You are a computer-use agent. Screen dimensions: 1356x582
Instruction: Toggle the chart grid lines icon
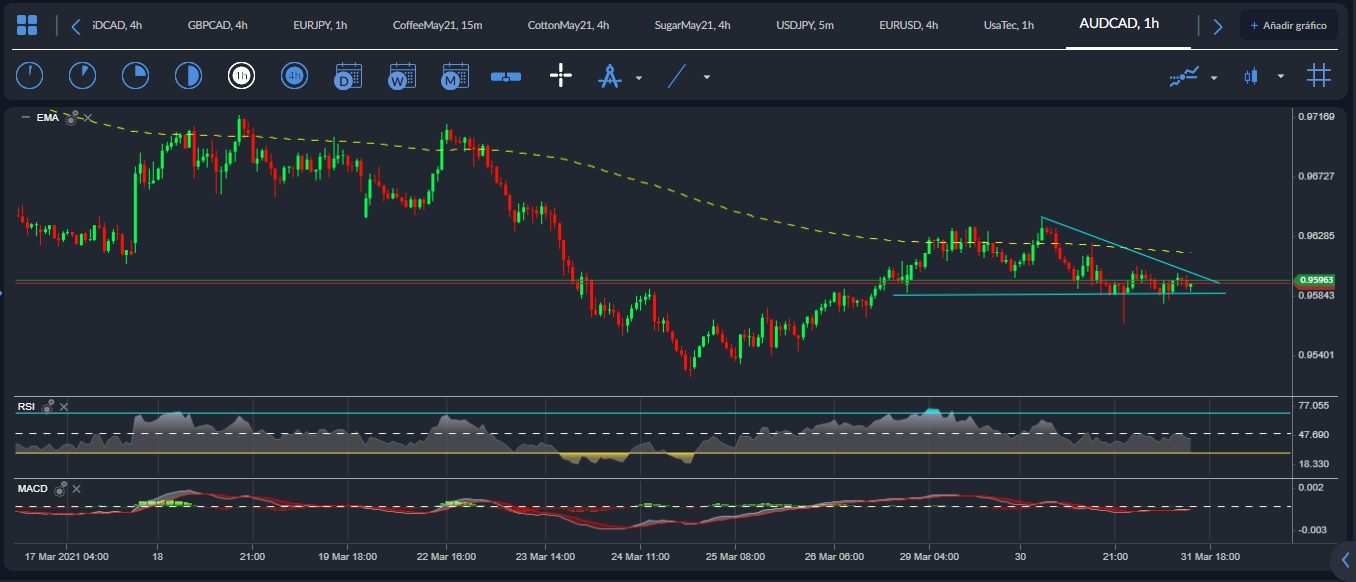(1319, 75)
